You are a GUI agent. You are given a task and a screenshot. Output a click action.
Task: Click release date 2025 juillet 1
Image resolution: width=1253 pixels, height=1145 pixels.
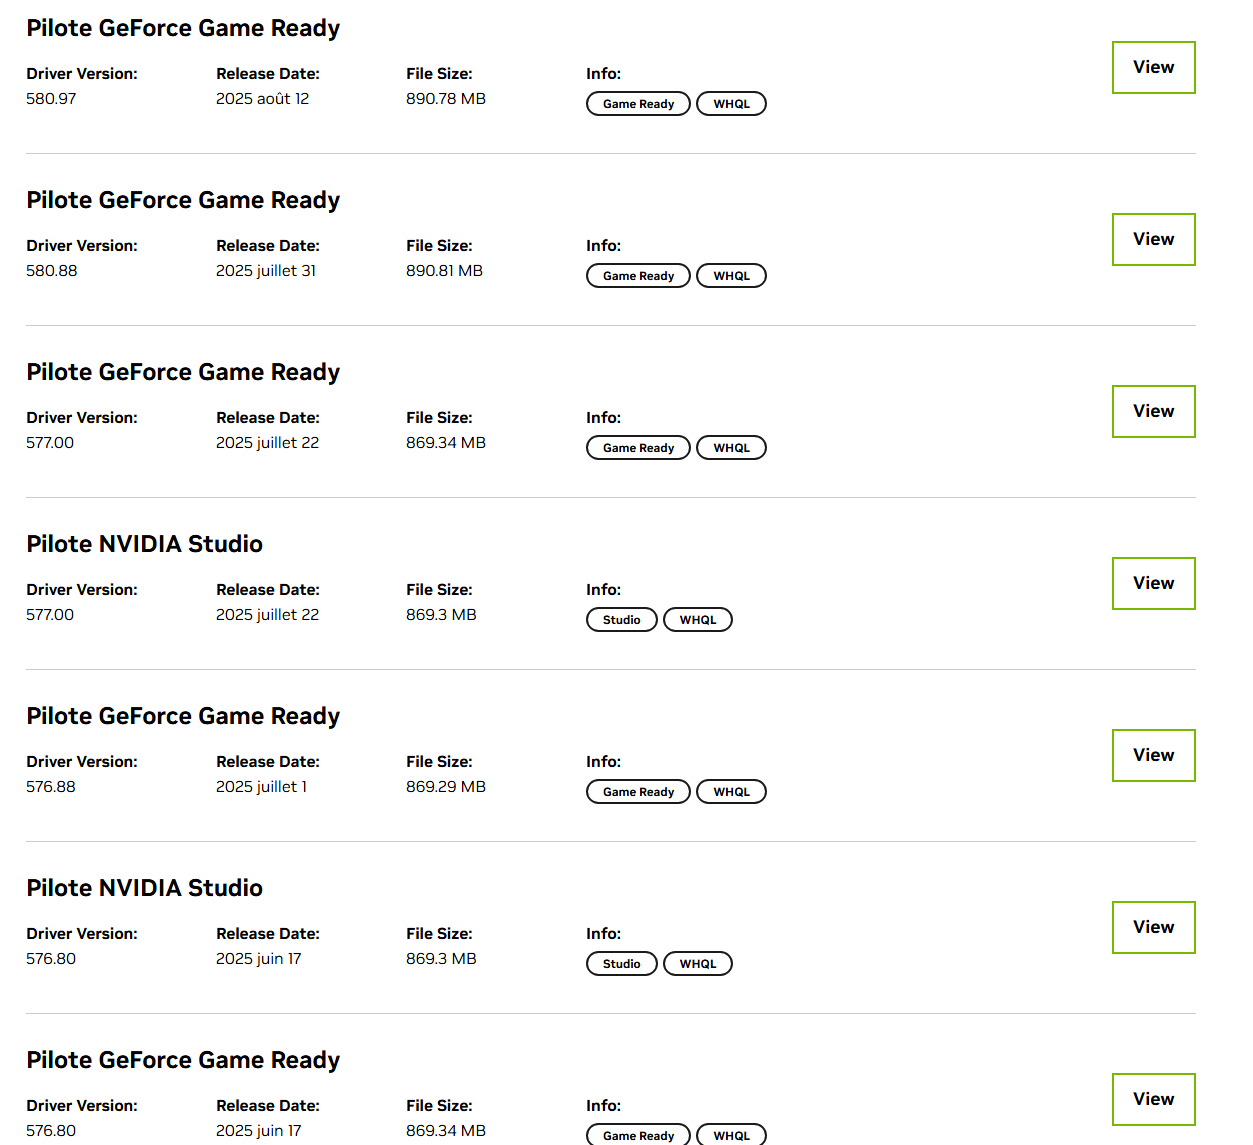click(x=262, y=787)
